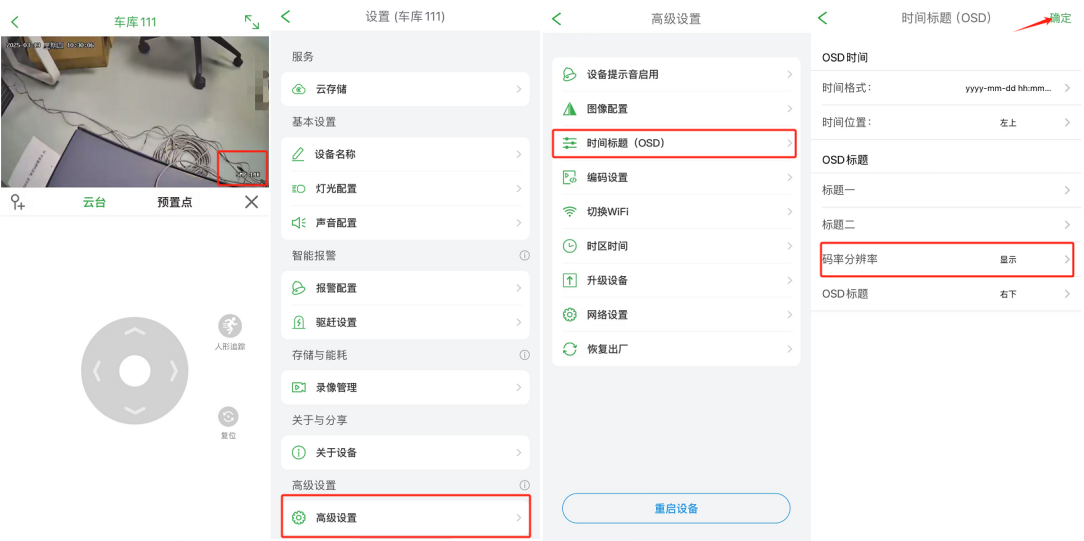
Task: Tap the add preset point pin icon
Action: pos(17,202)
